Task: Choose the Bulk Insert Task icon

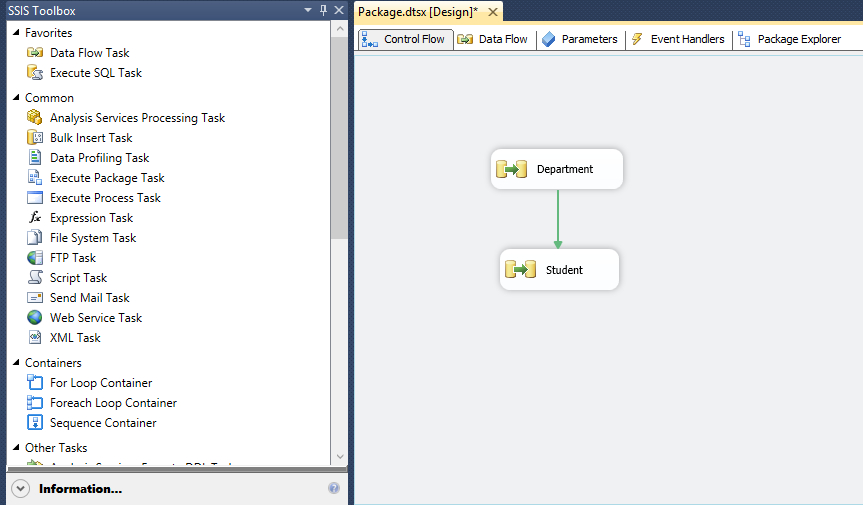Action: [x=35, y=138]
